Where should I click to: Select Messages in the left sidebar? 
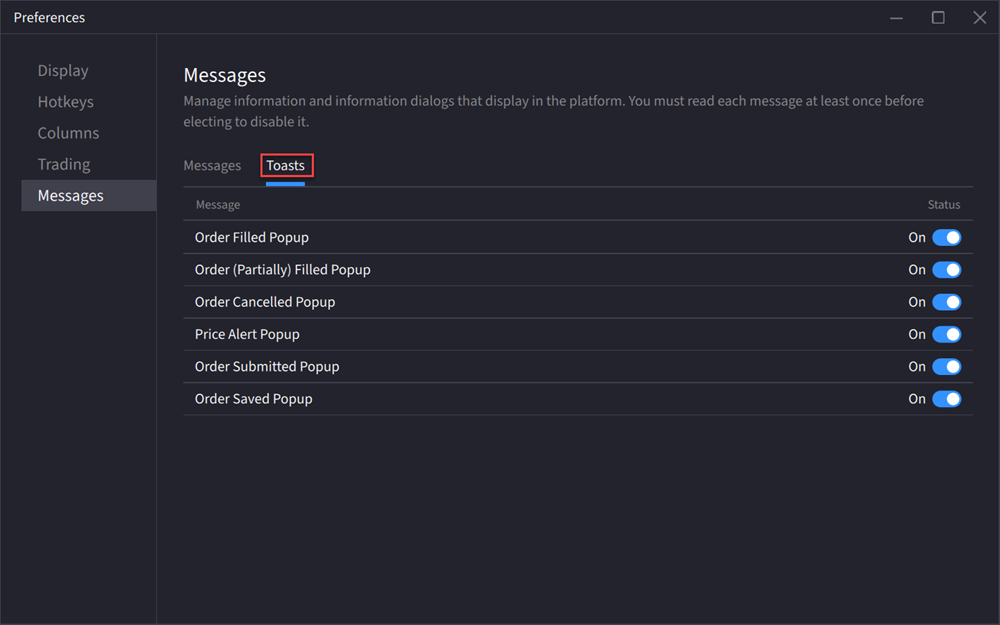click(70, 196)
